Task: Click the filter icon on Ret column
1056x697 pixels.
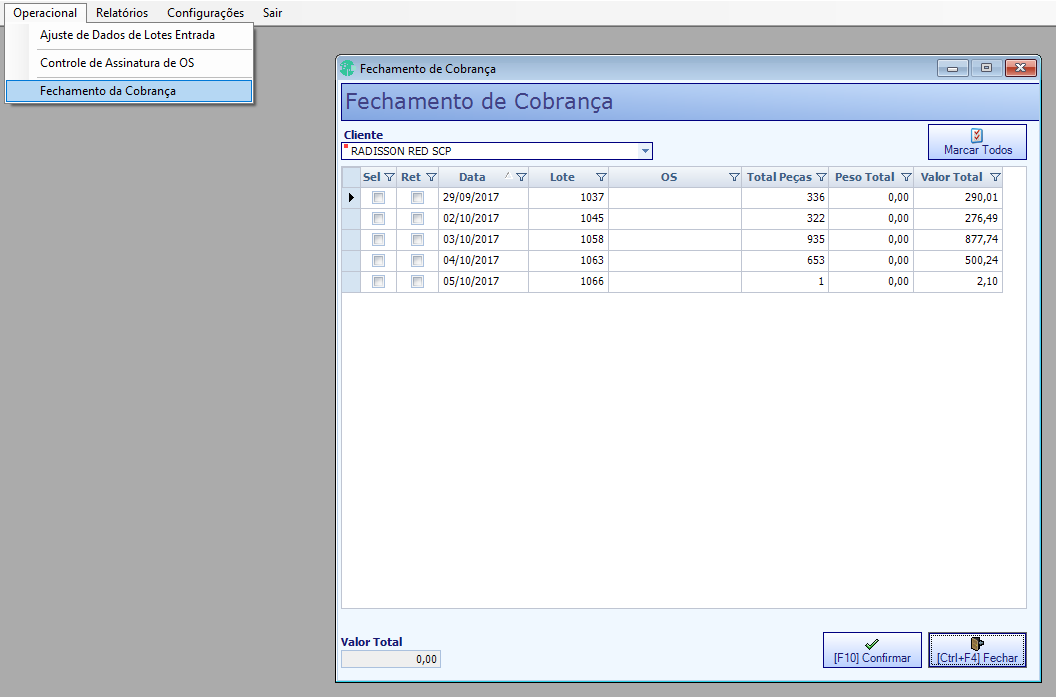Action: click(431, 178)
